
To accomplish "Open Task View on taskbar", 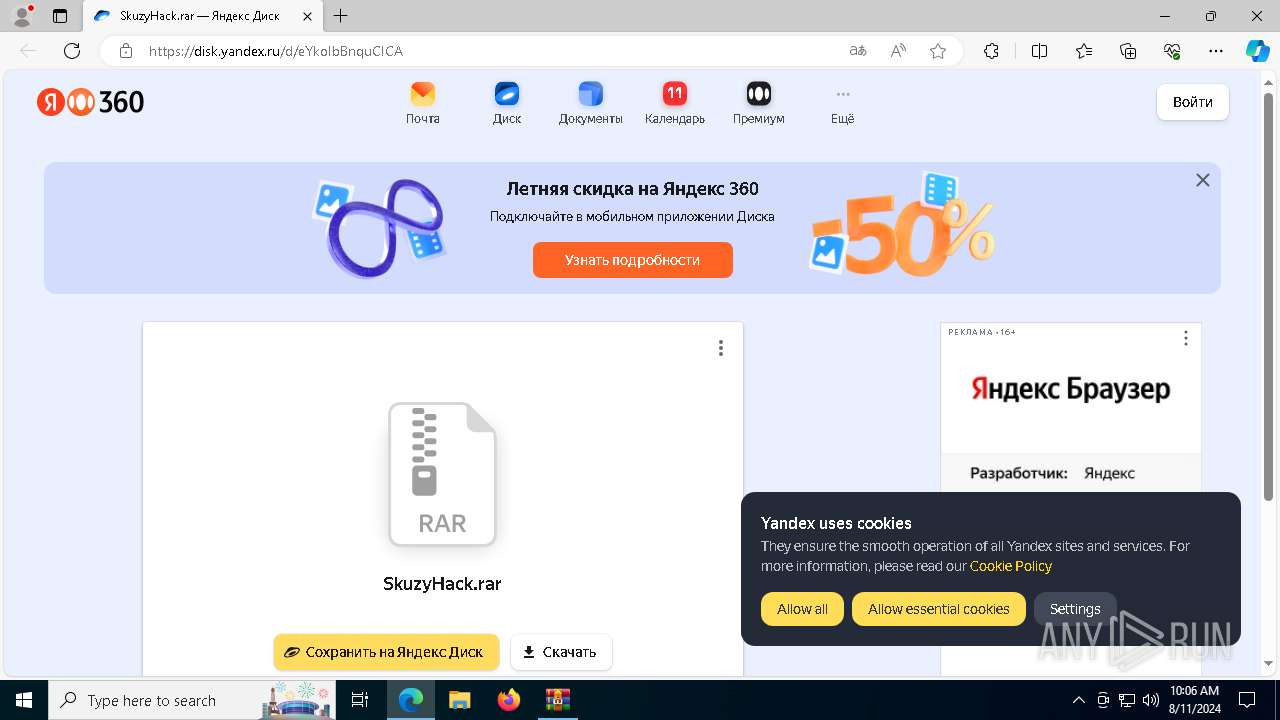I will (x=361, y=700).
